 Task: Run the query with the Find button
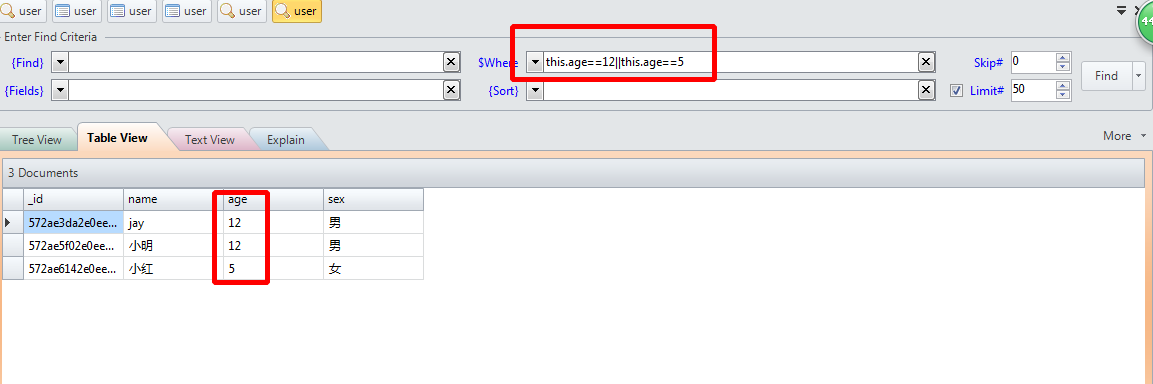(x=1107, y=76)
